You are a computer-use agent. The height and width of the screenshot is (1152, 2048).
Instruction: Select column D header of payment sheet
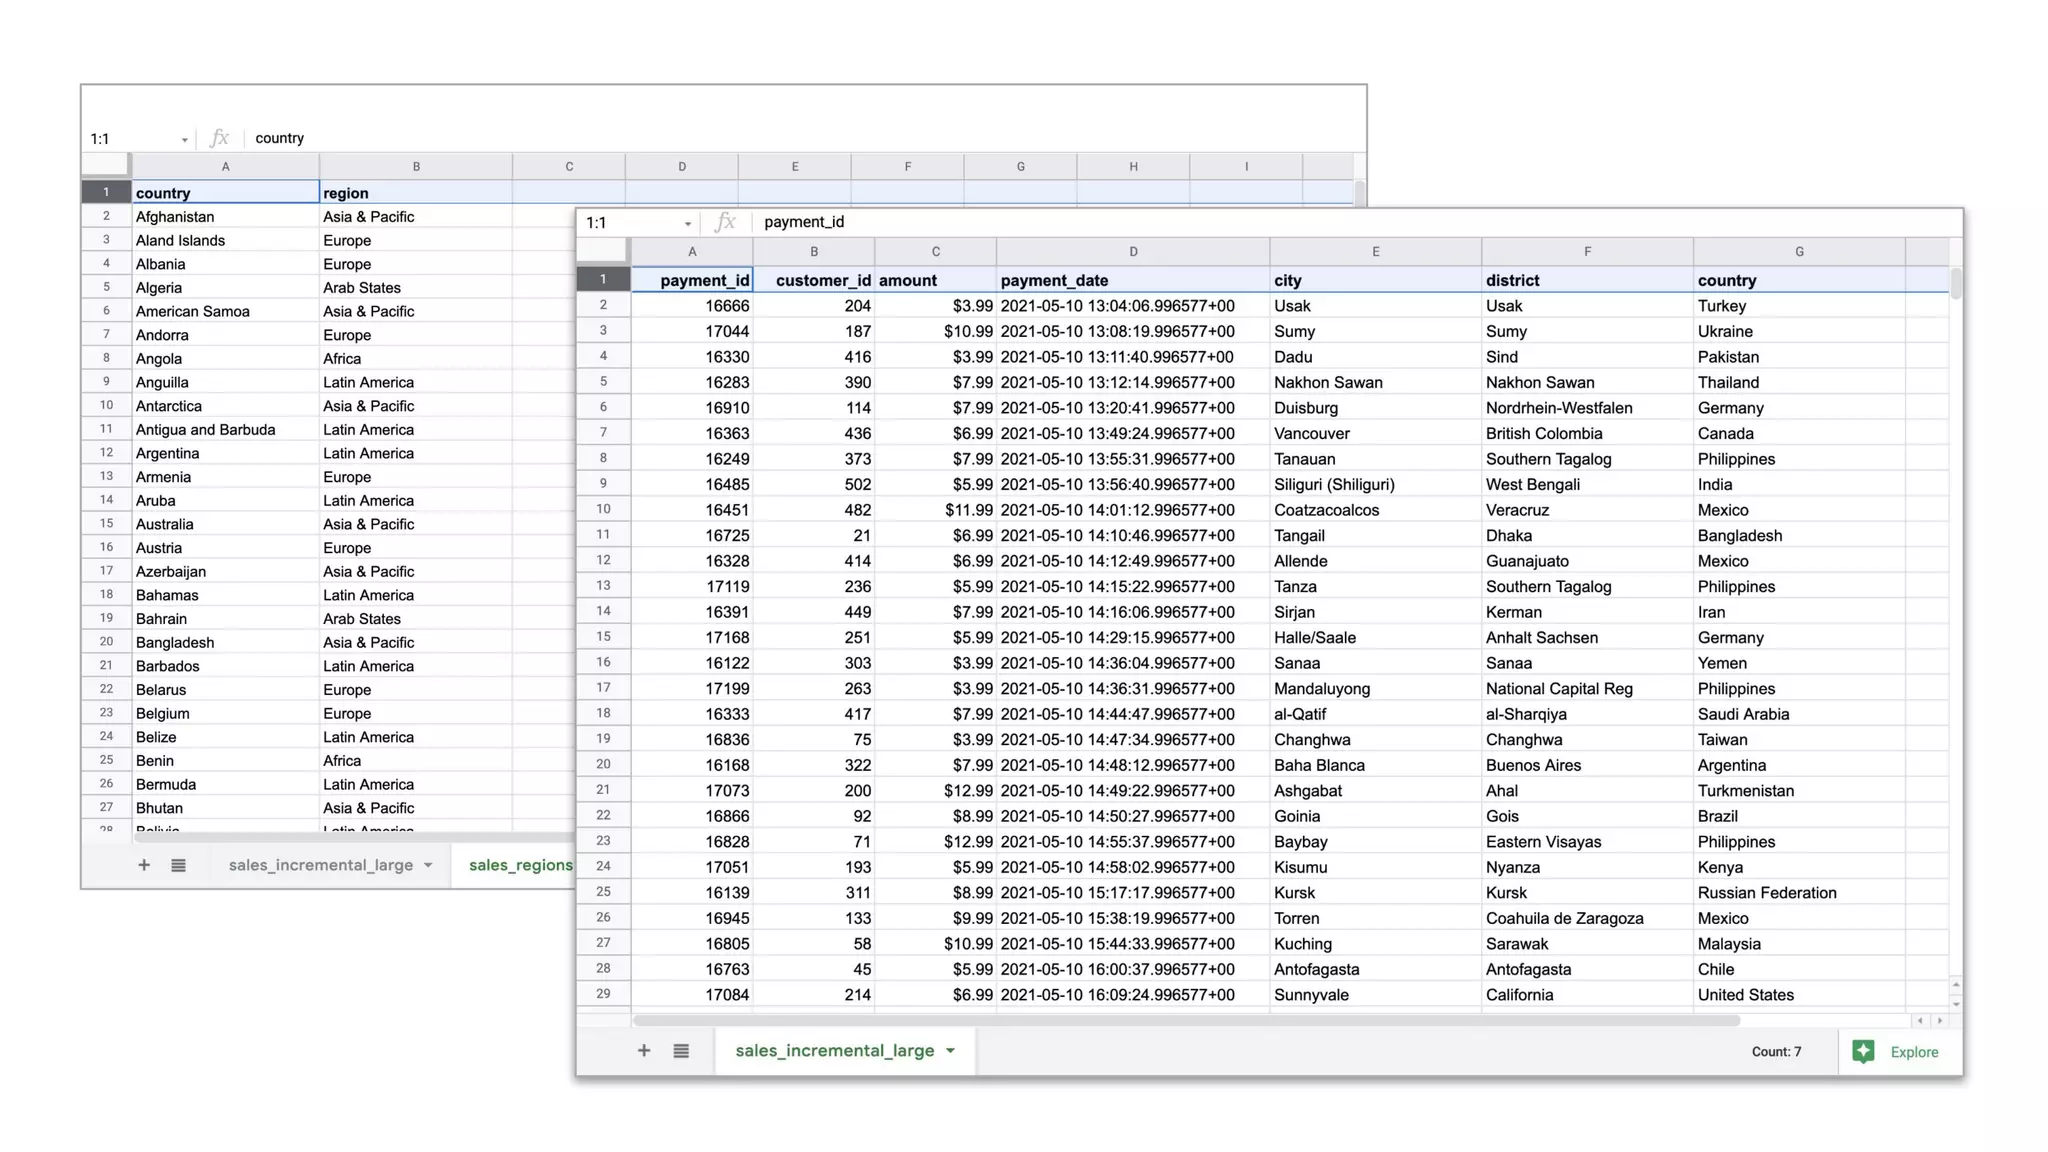(x=1132, y=252)
